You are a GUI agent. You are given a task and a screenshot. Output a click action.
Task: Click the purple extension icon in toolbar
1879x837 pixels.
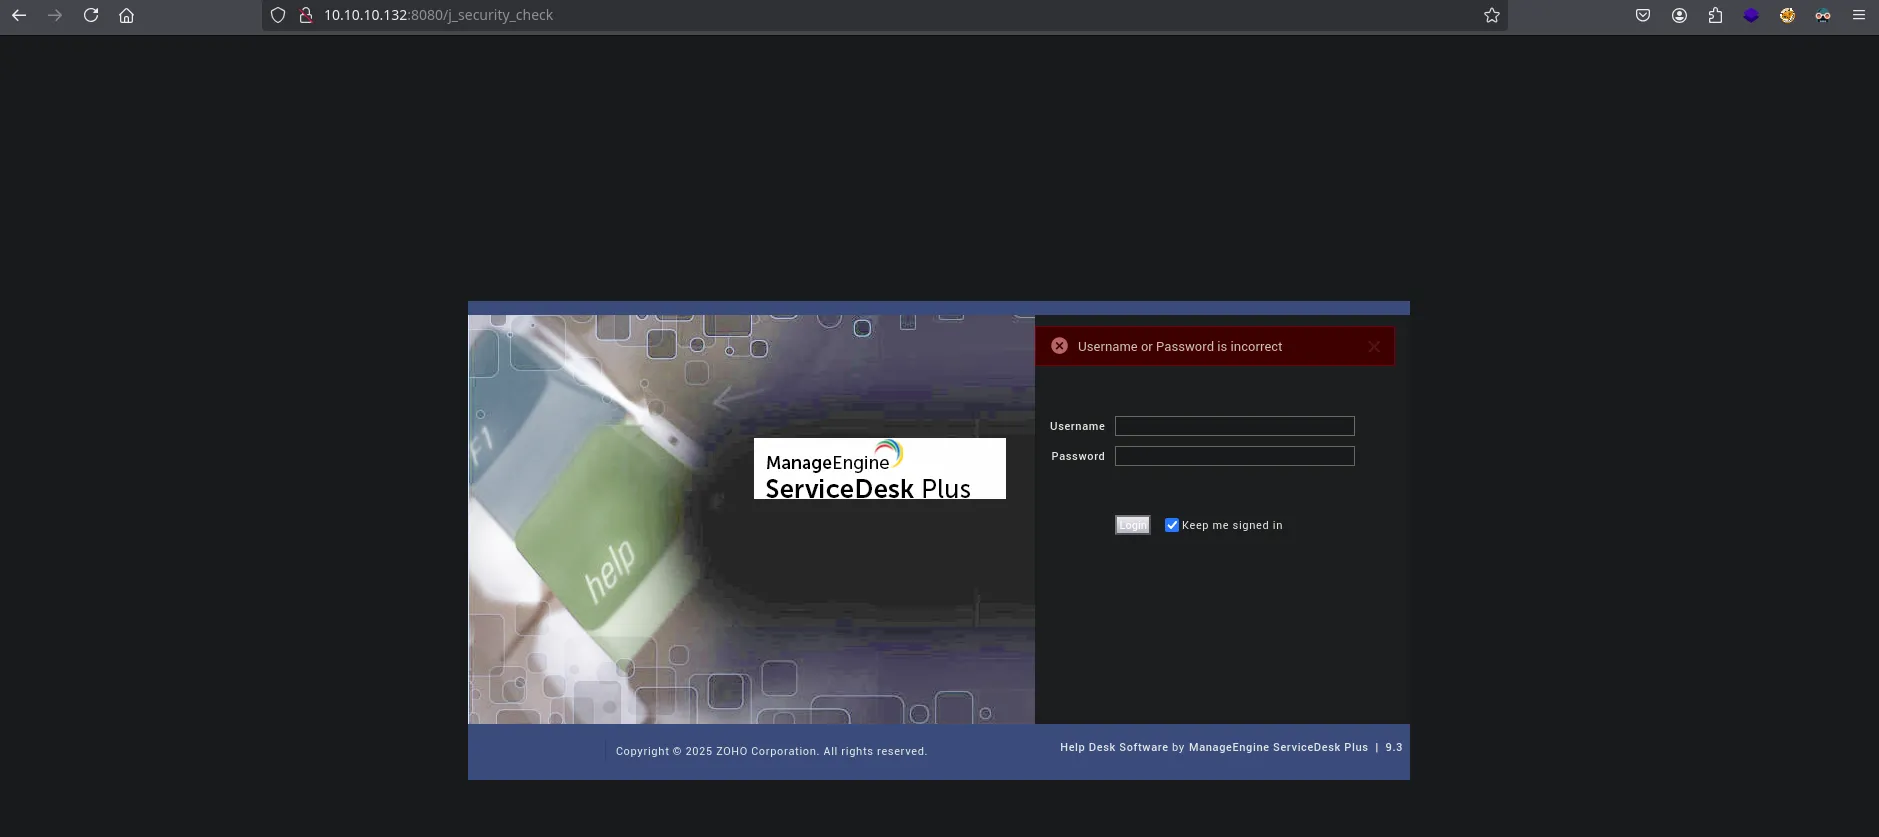point(1751,15)
